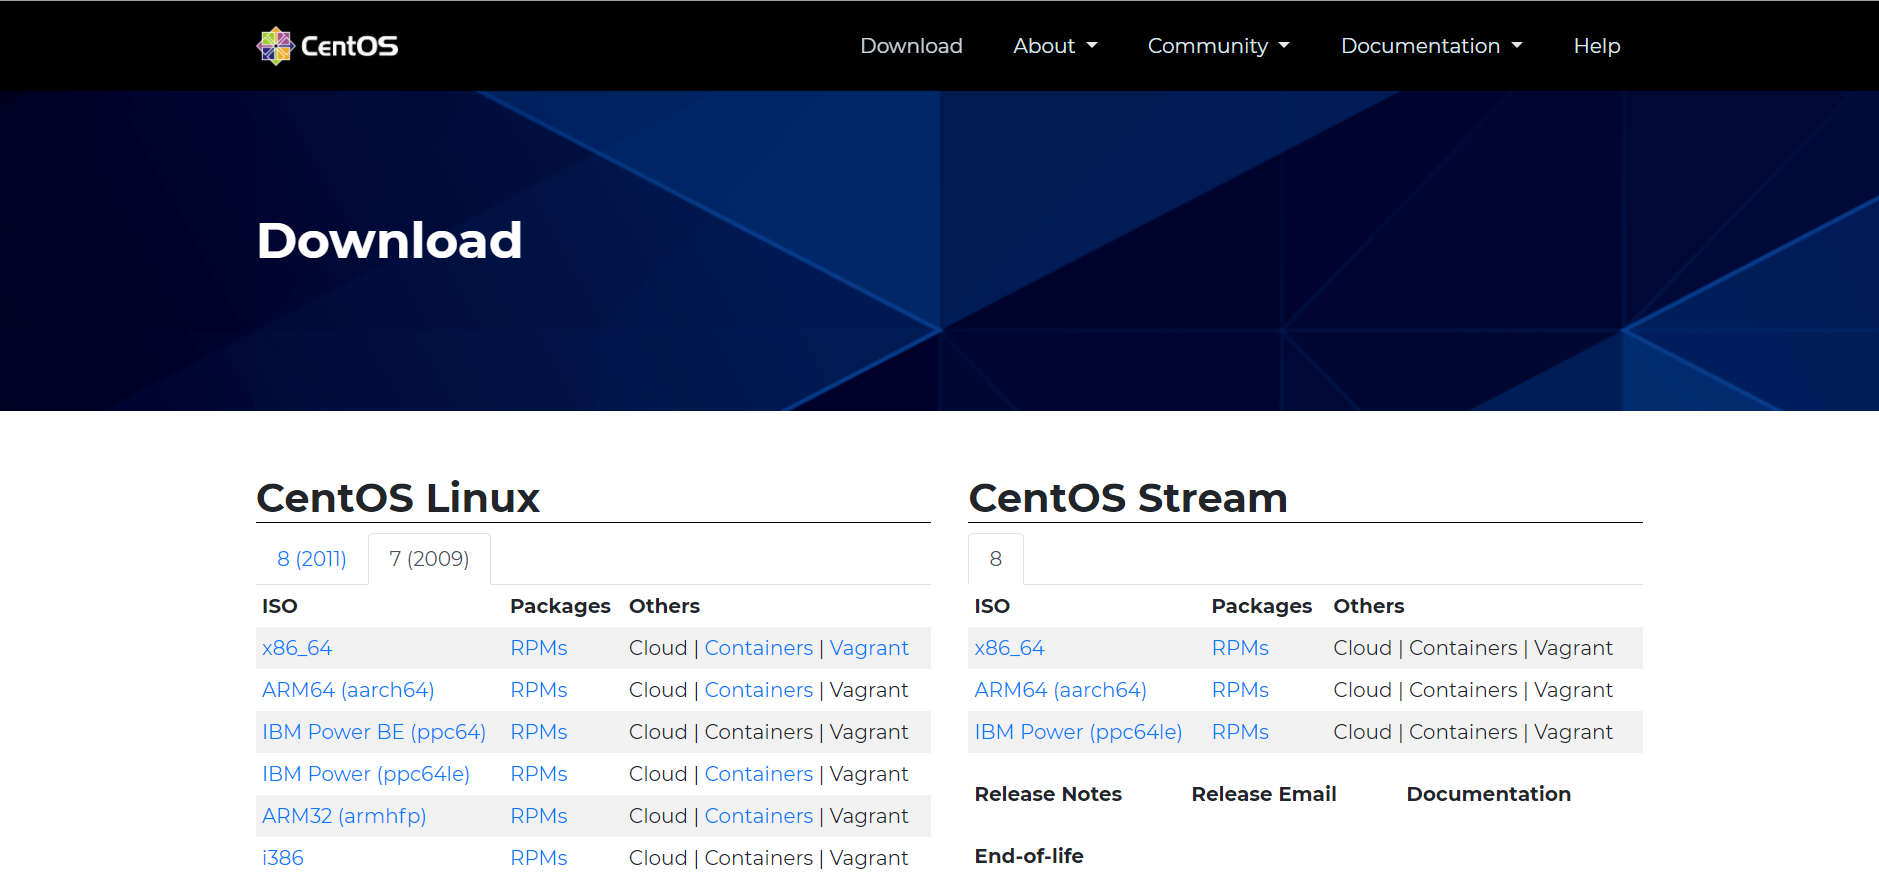Open RPMs link in ARM32 row
Image resolution: width=1879 pixels, height=873 pixels.
tap(539, 816)
